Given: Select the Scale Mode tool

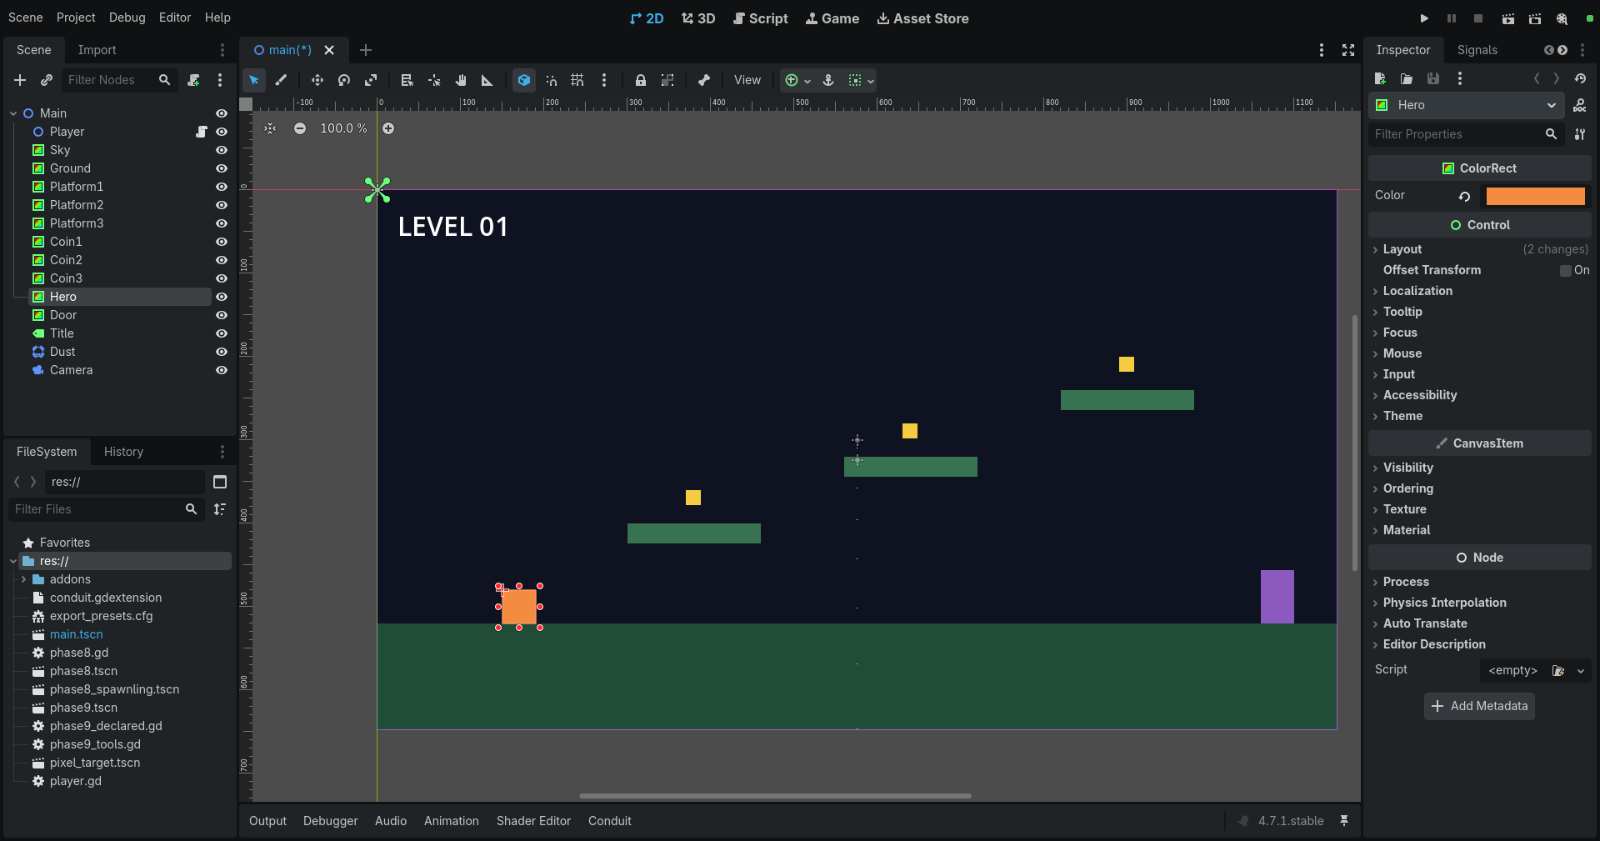Looking at the screenshot, I should [371, 80].
